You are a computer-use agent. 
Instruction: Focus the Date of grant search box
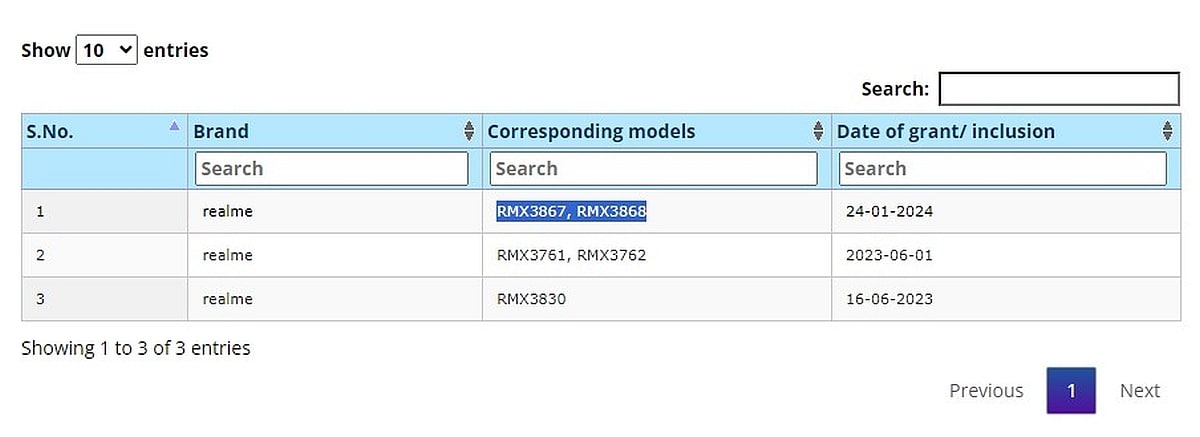click(x=1002, y=169)
